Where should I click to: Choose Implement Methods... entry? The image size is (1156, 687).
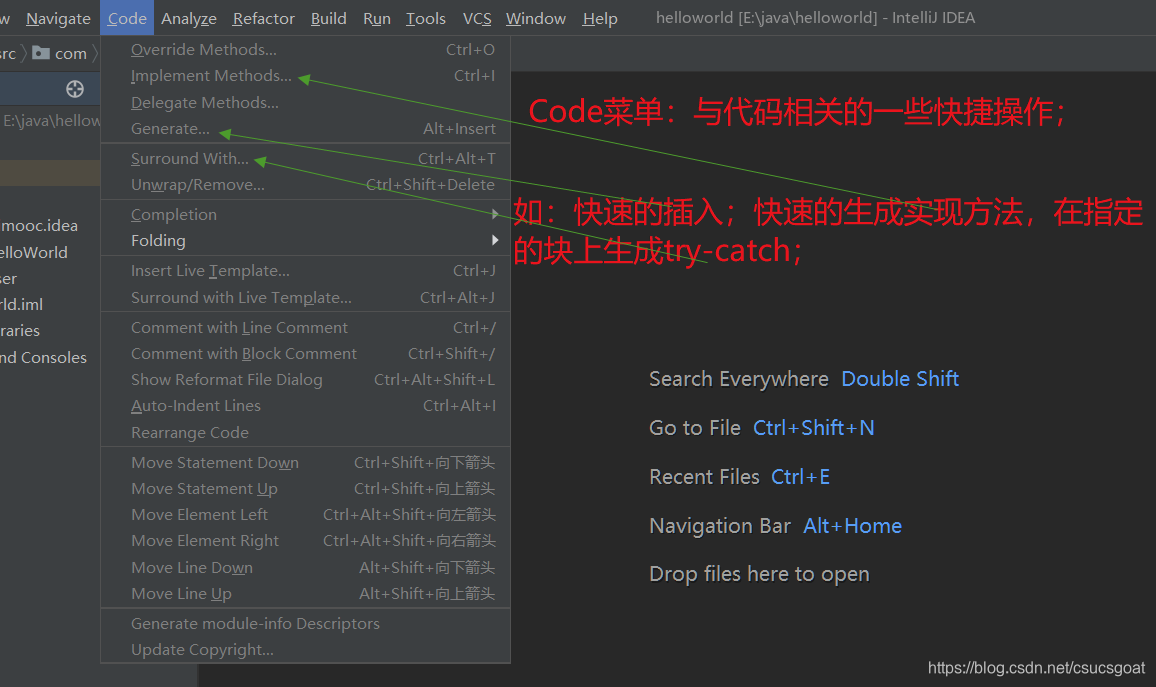[x=305, y=76]
